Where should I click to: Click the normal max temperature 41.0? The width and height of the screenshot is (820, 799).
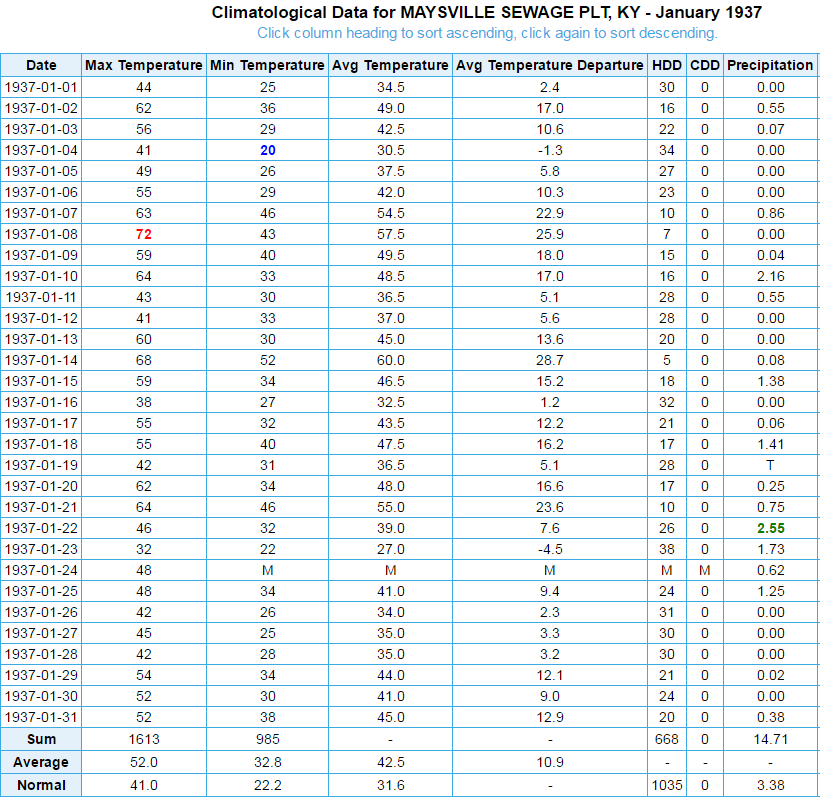(144, 785)
